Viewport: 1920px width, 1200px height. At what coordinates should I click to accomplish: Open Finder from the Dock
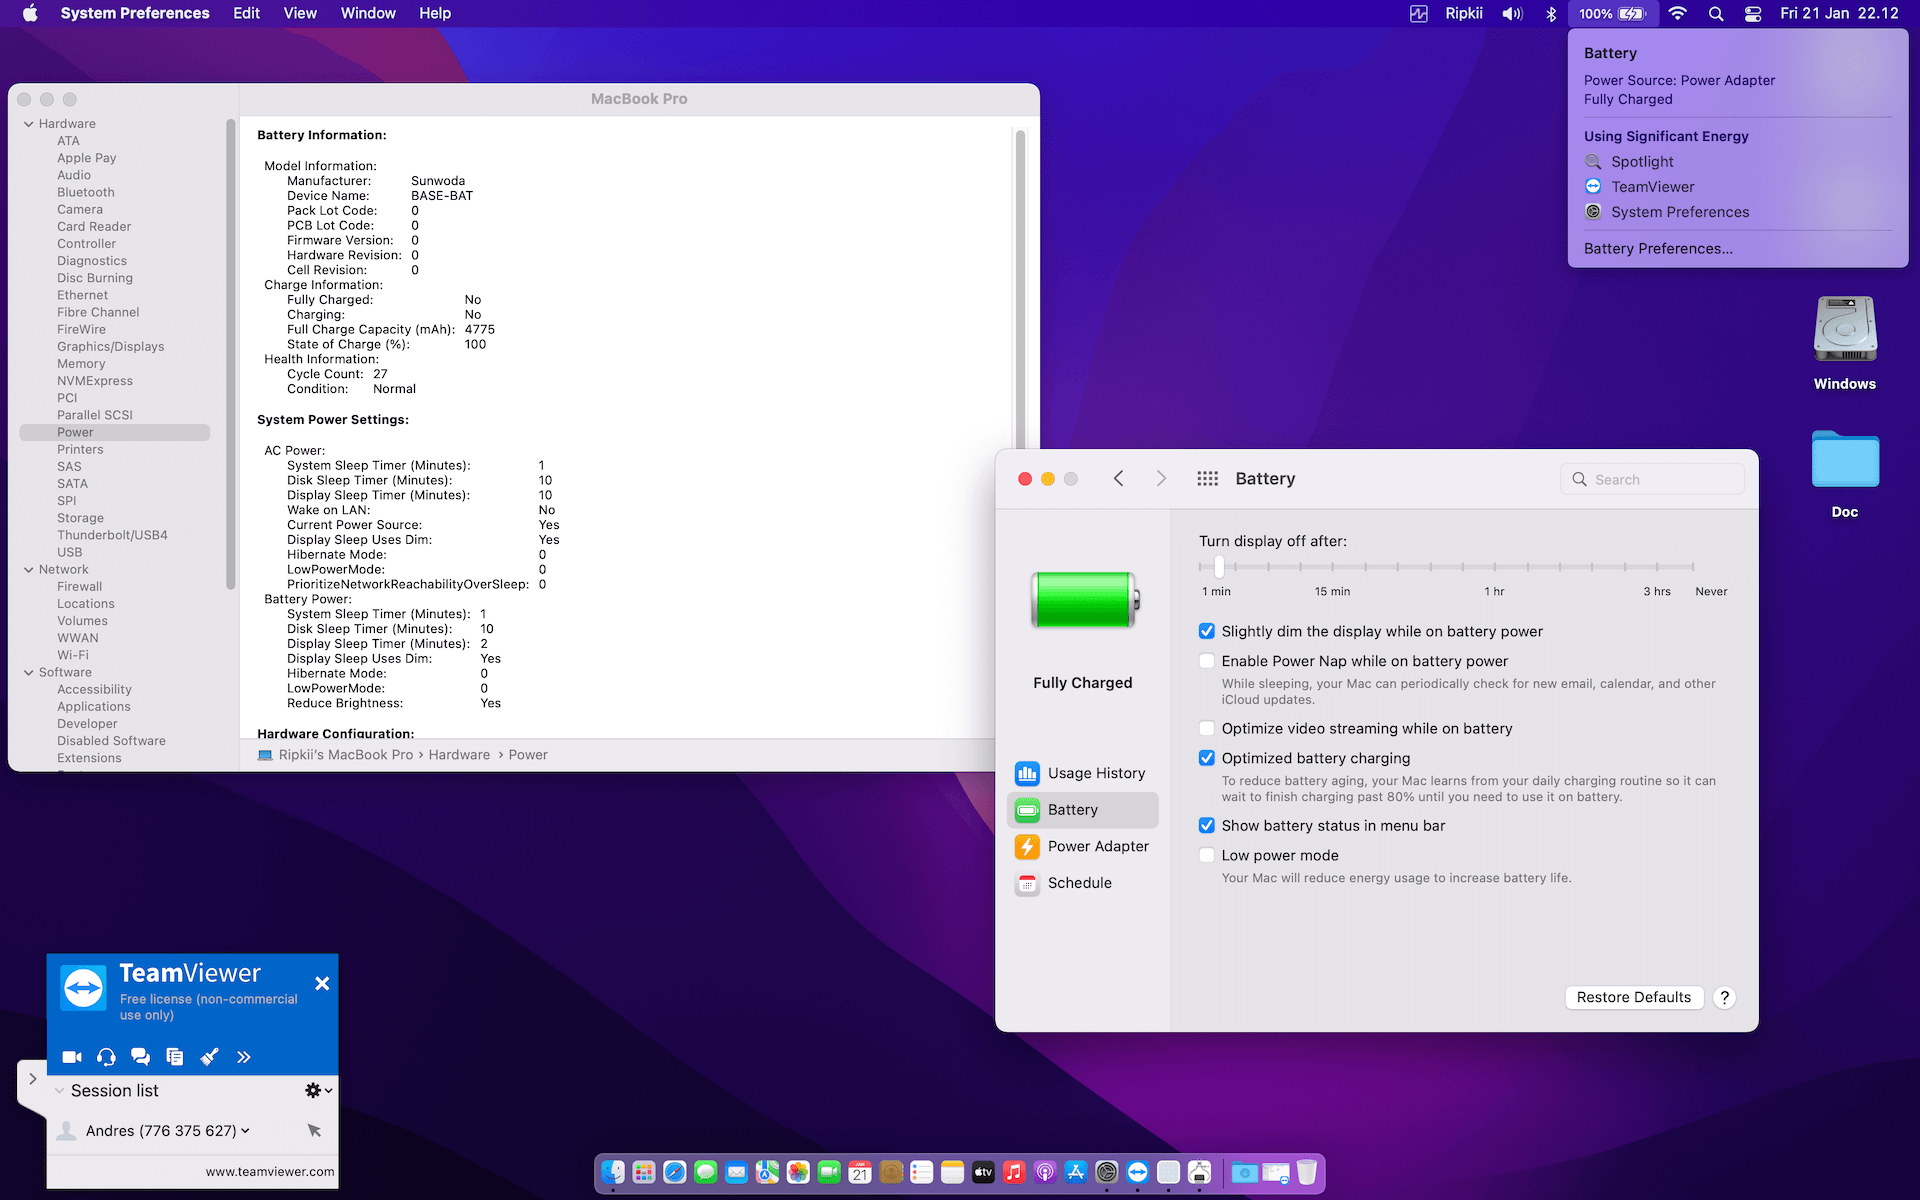tap(613, 1172)
